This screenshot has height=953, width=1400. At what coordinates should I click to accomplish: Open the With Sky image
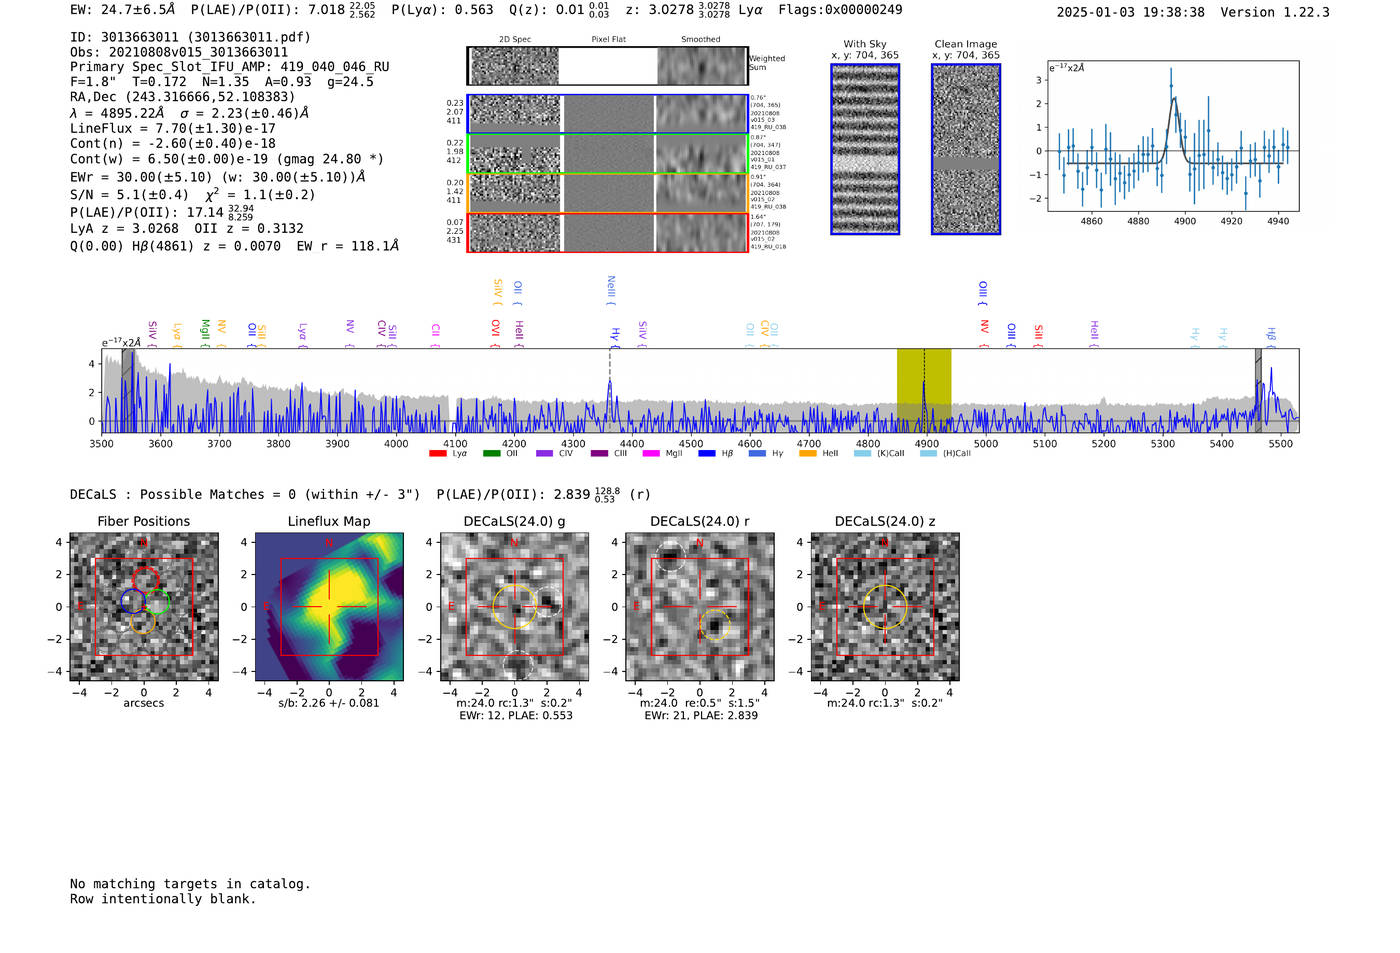tap(865, 149)
